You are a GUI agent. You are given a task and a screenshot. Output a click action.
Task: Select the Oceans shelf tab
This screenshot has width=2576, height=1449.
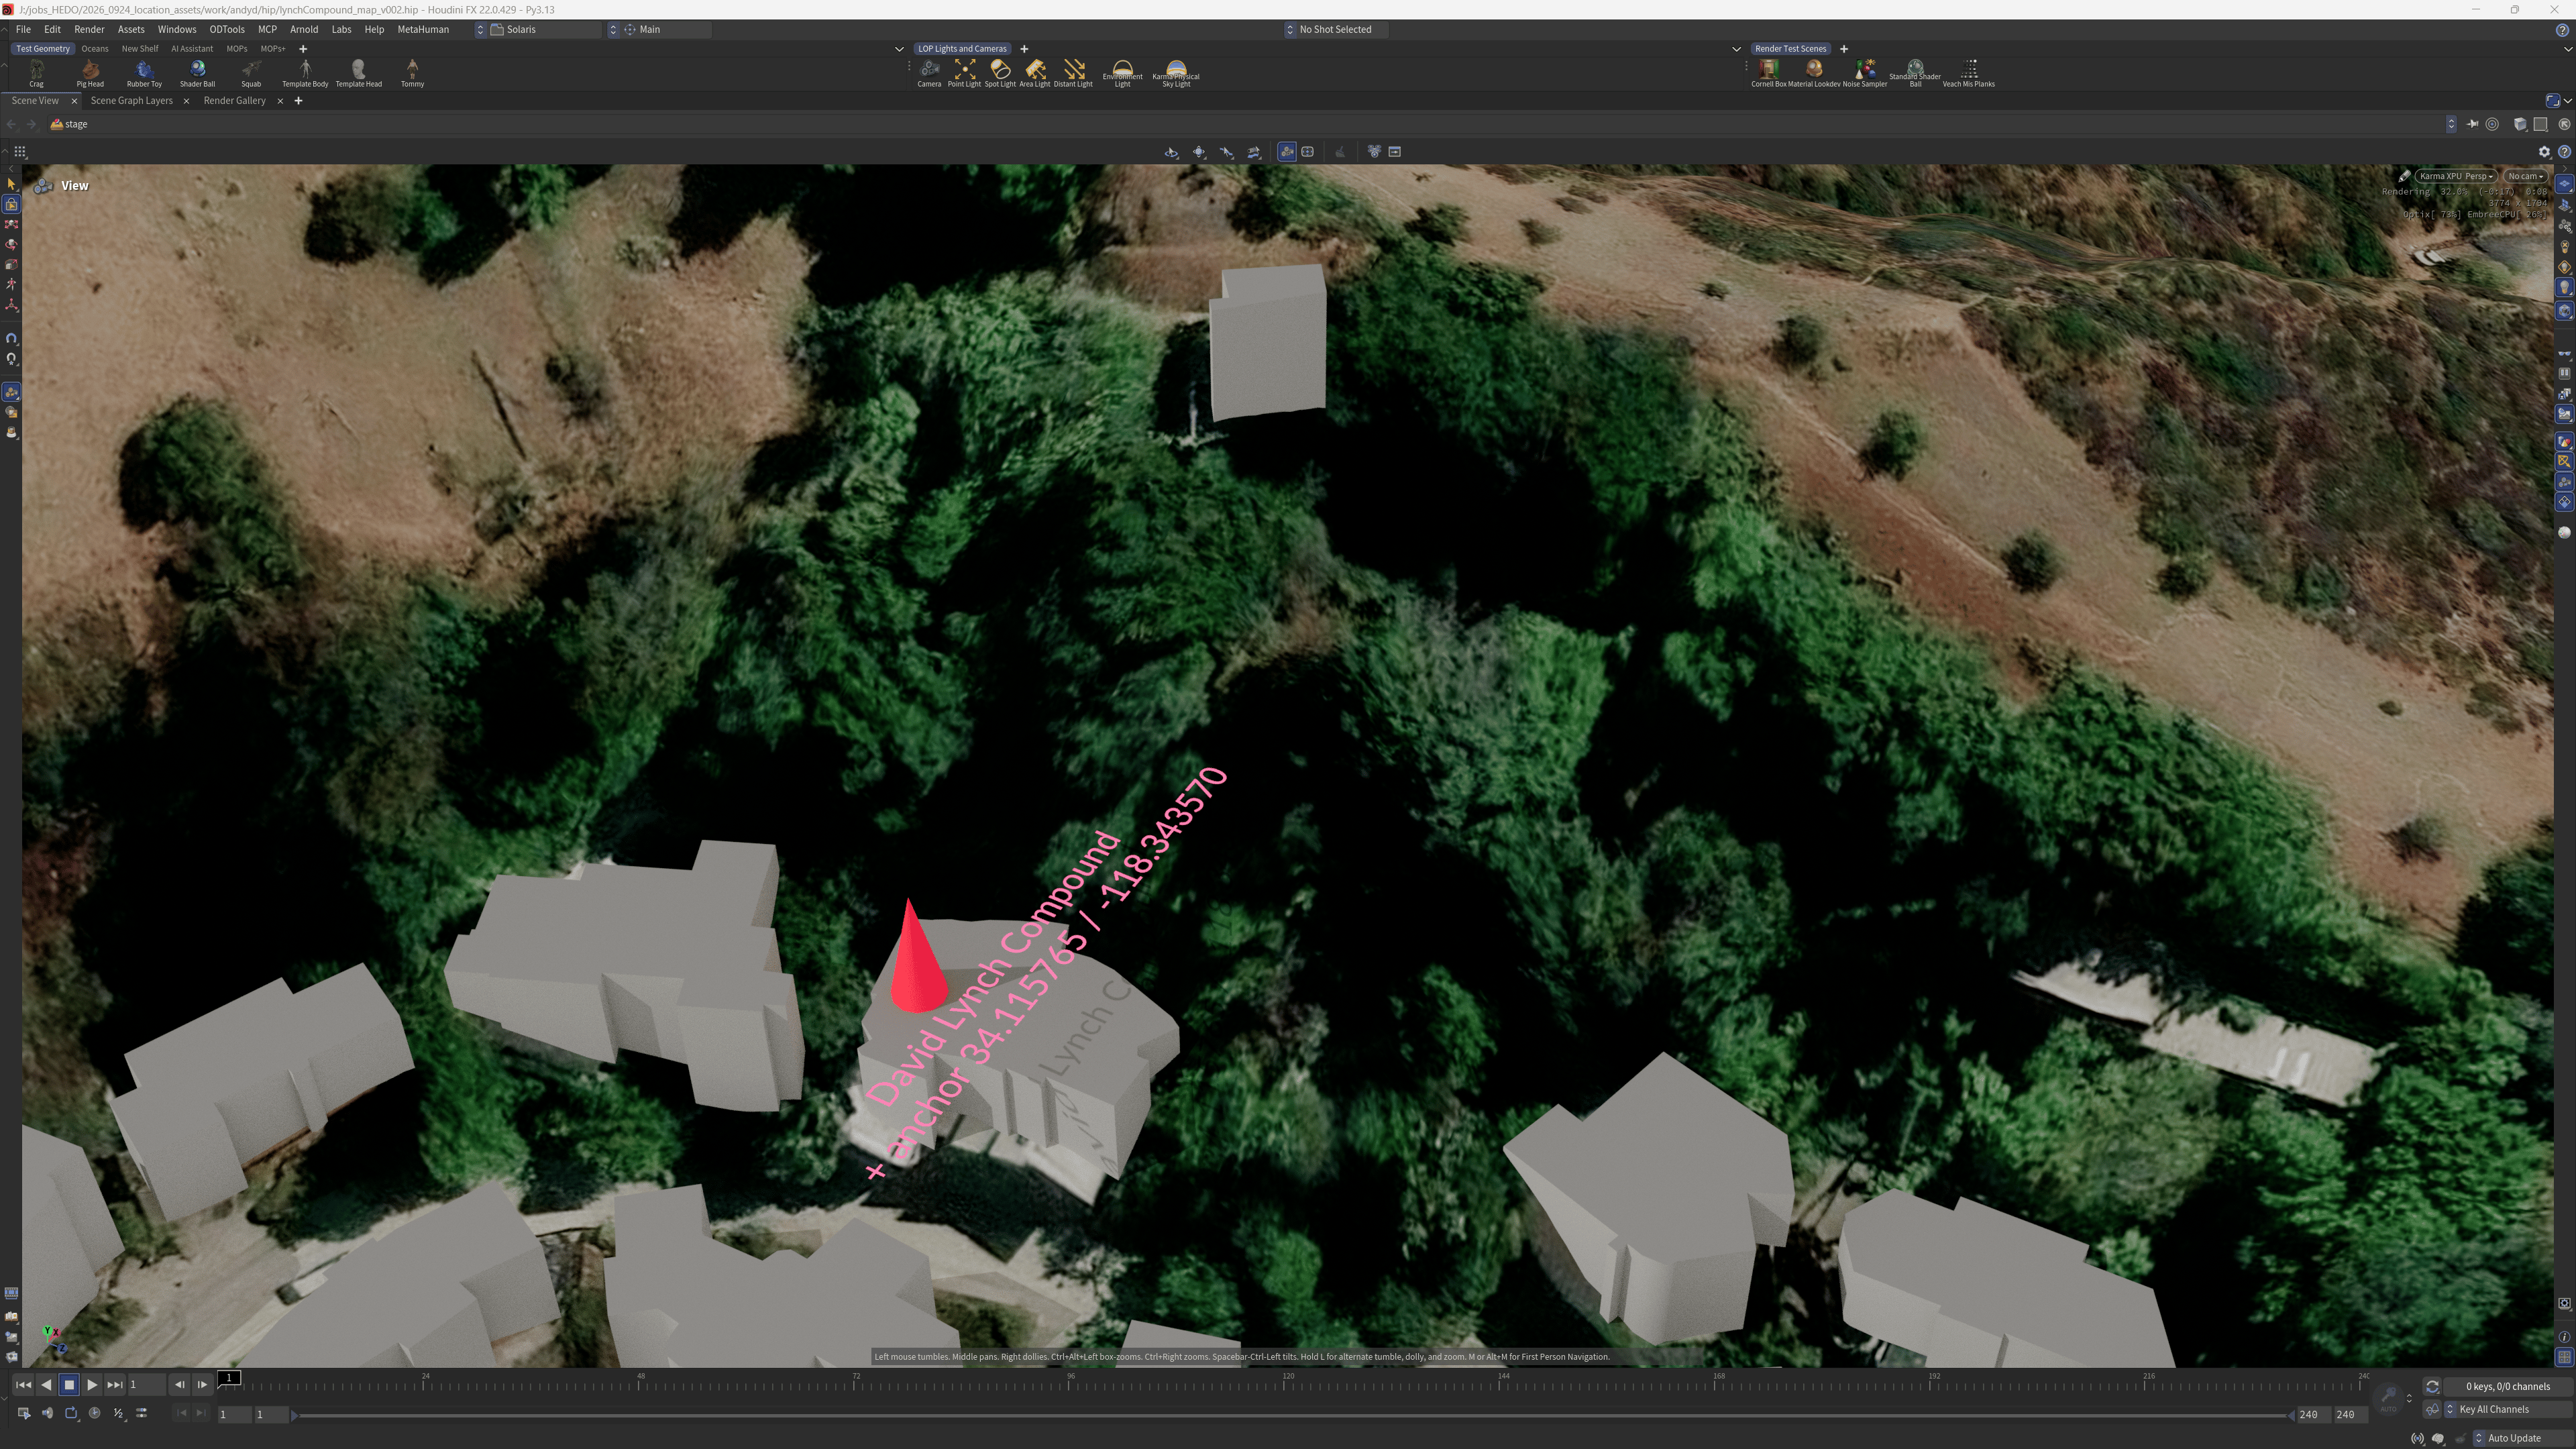(x=95, y=48)
